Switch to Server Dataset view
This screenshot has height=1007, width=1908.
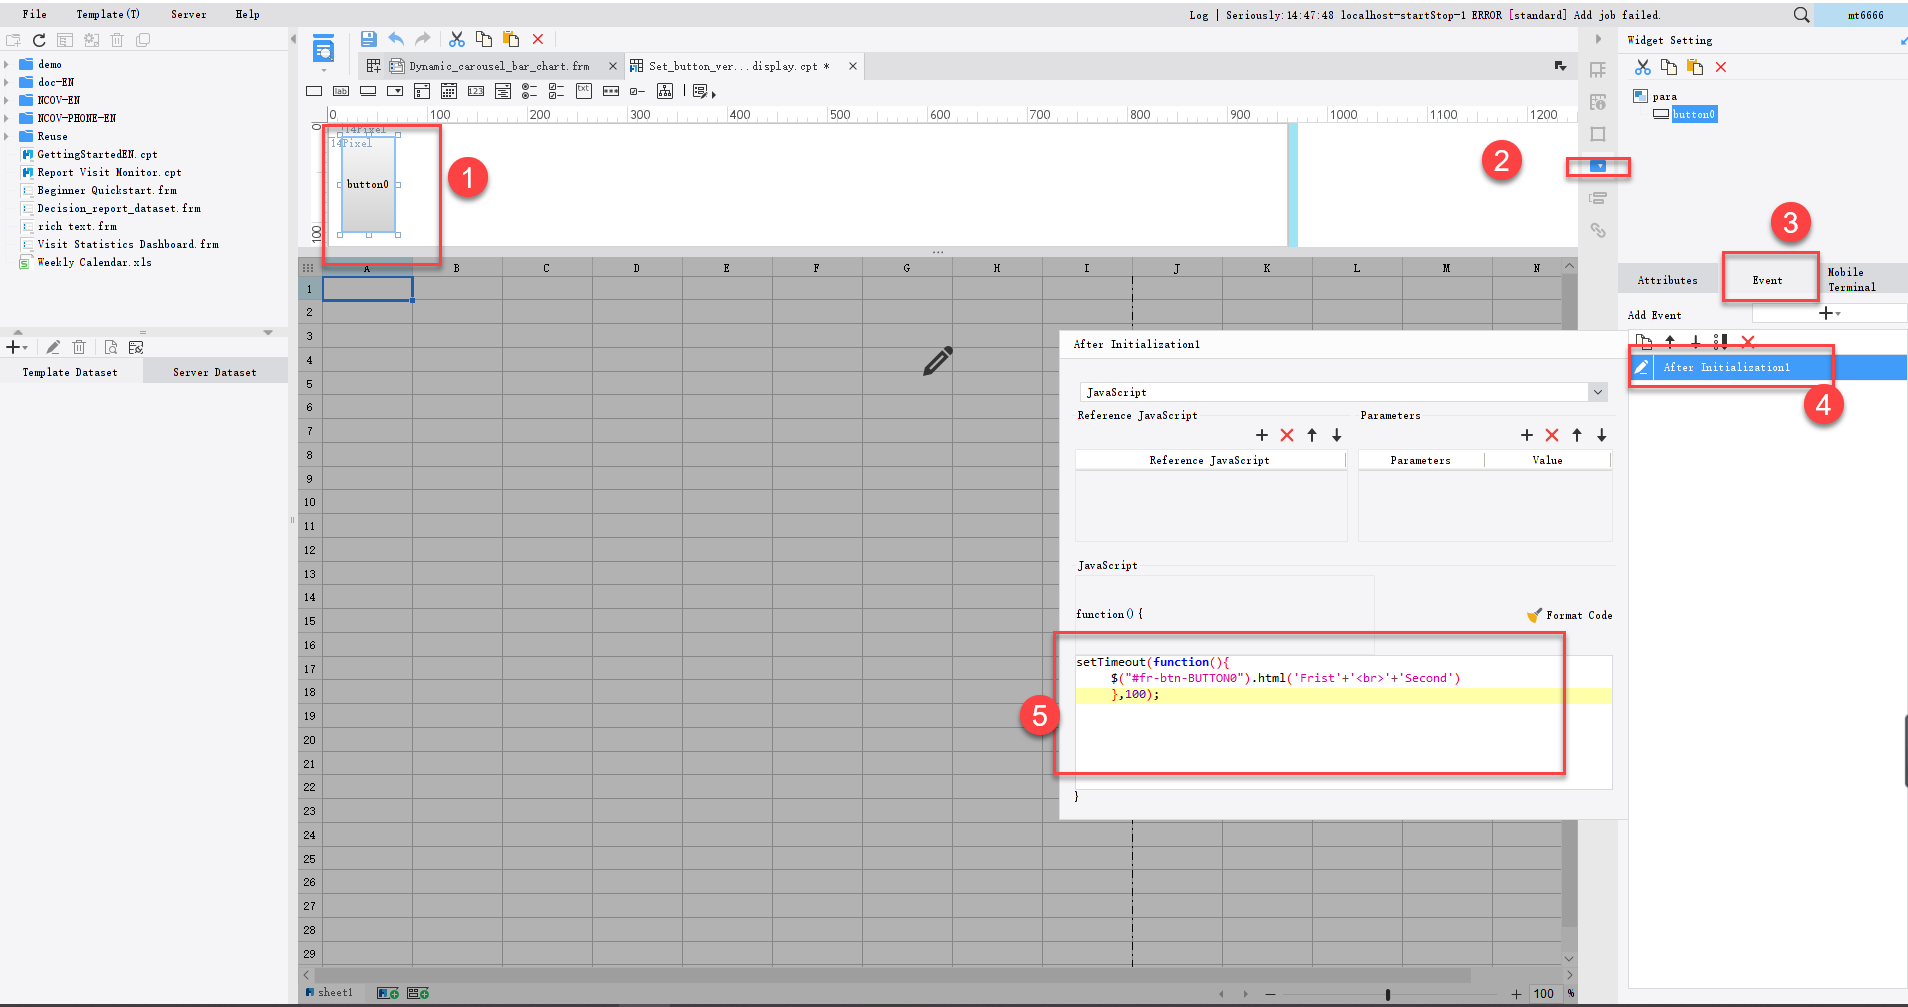[x=214, y=371]
